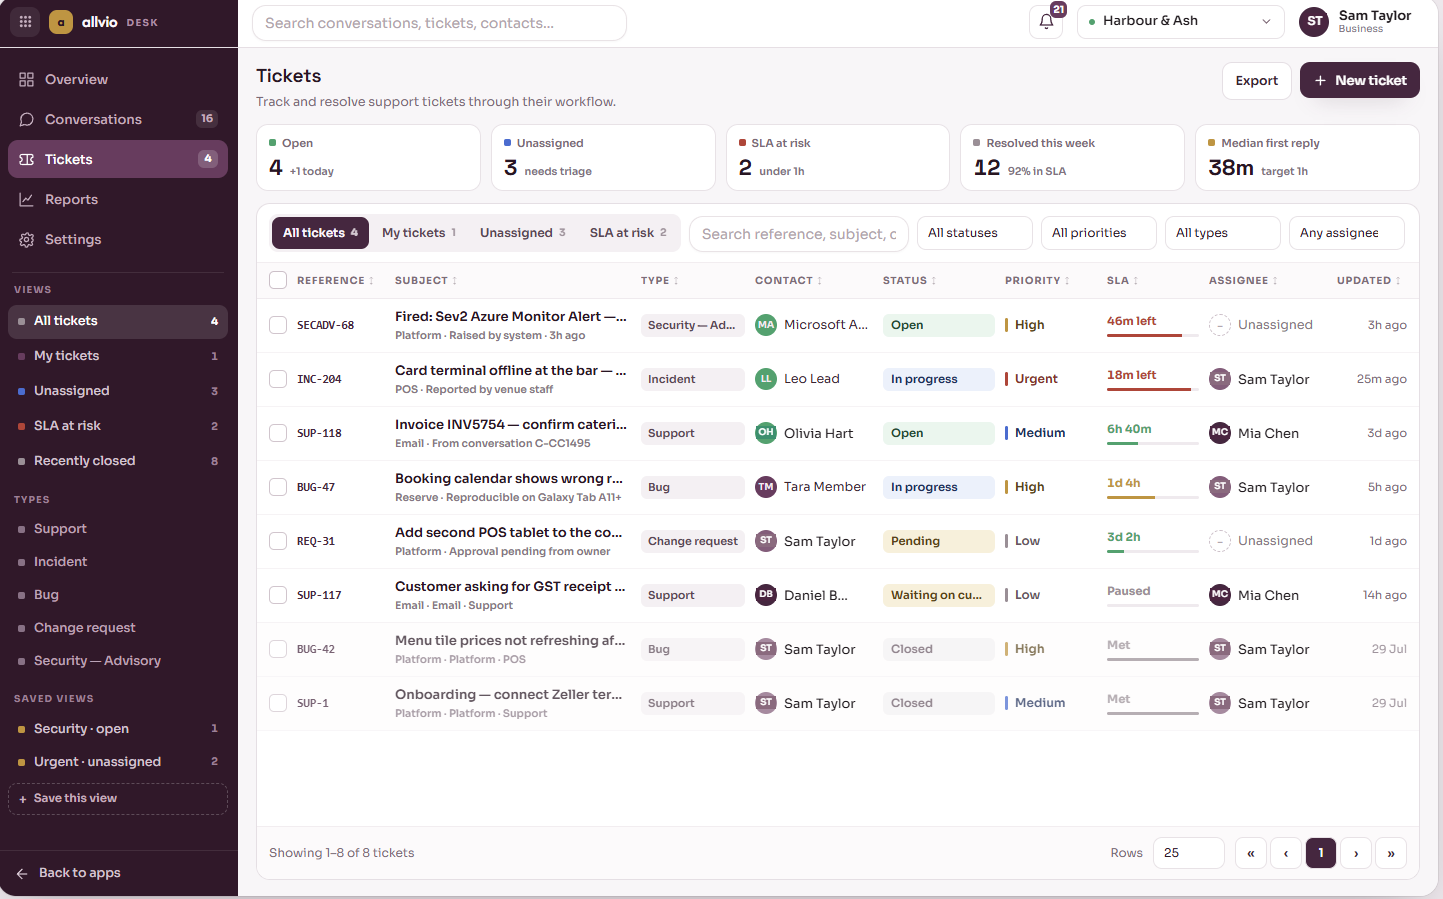1443x899 pixels.
Task: Click the Export button
Action: tap(1256, 80)
